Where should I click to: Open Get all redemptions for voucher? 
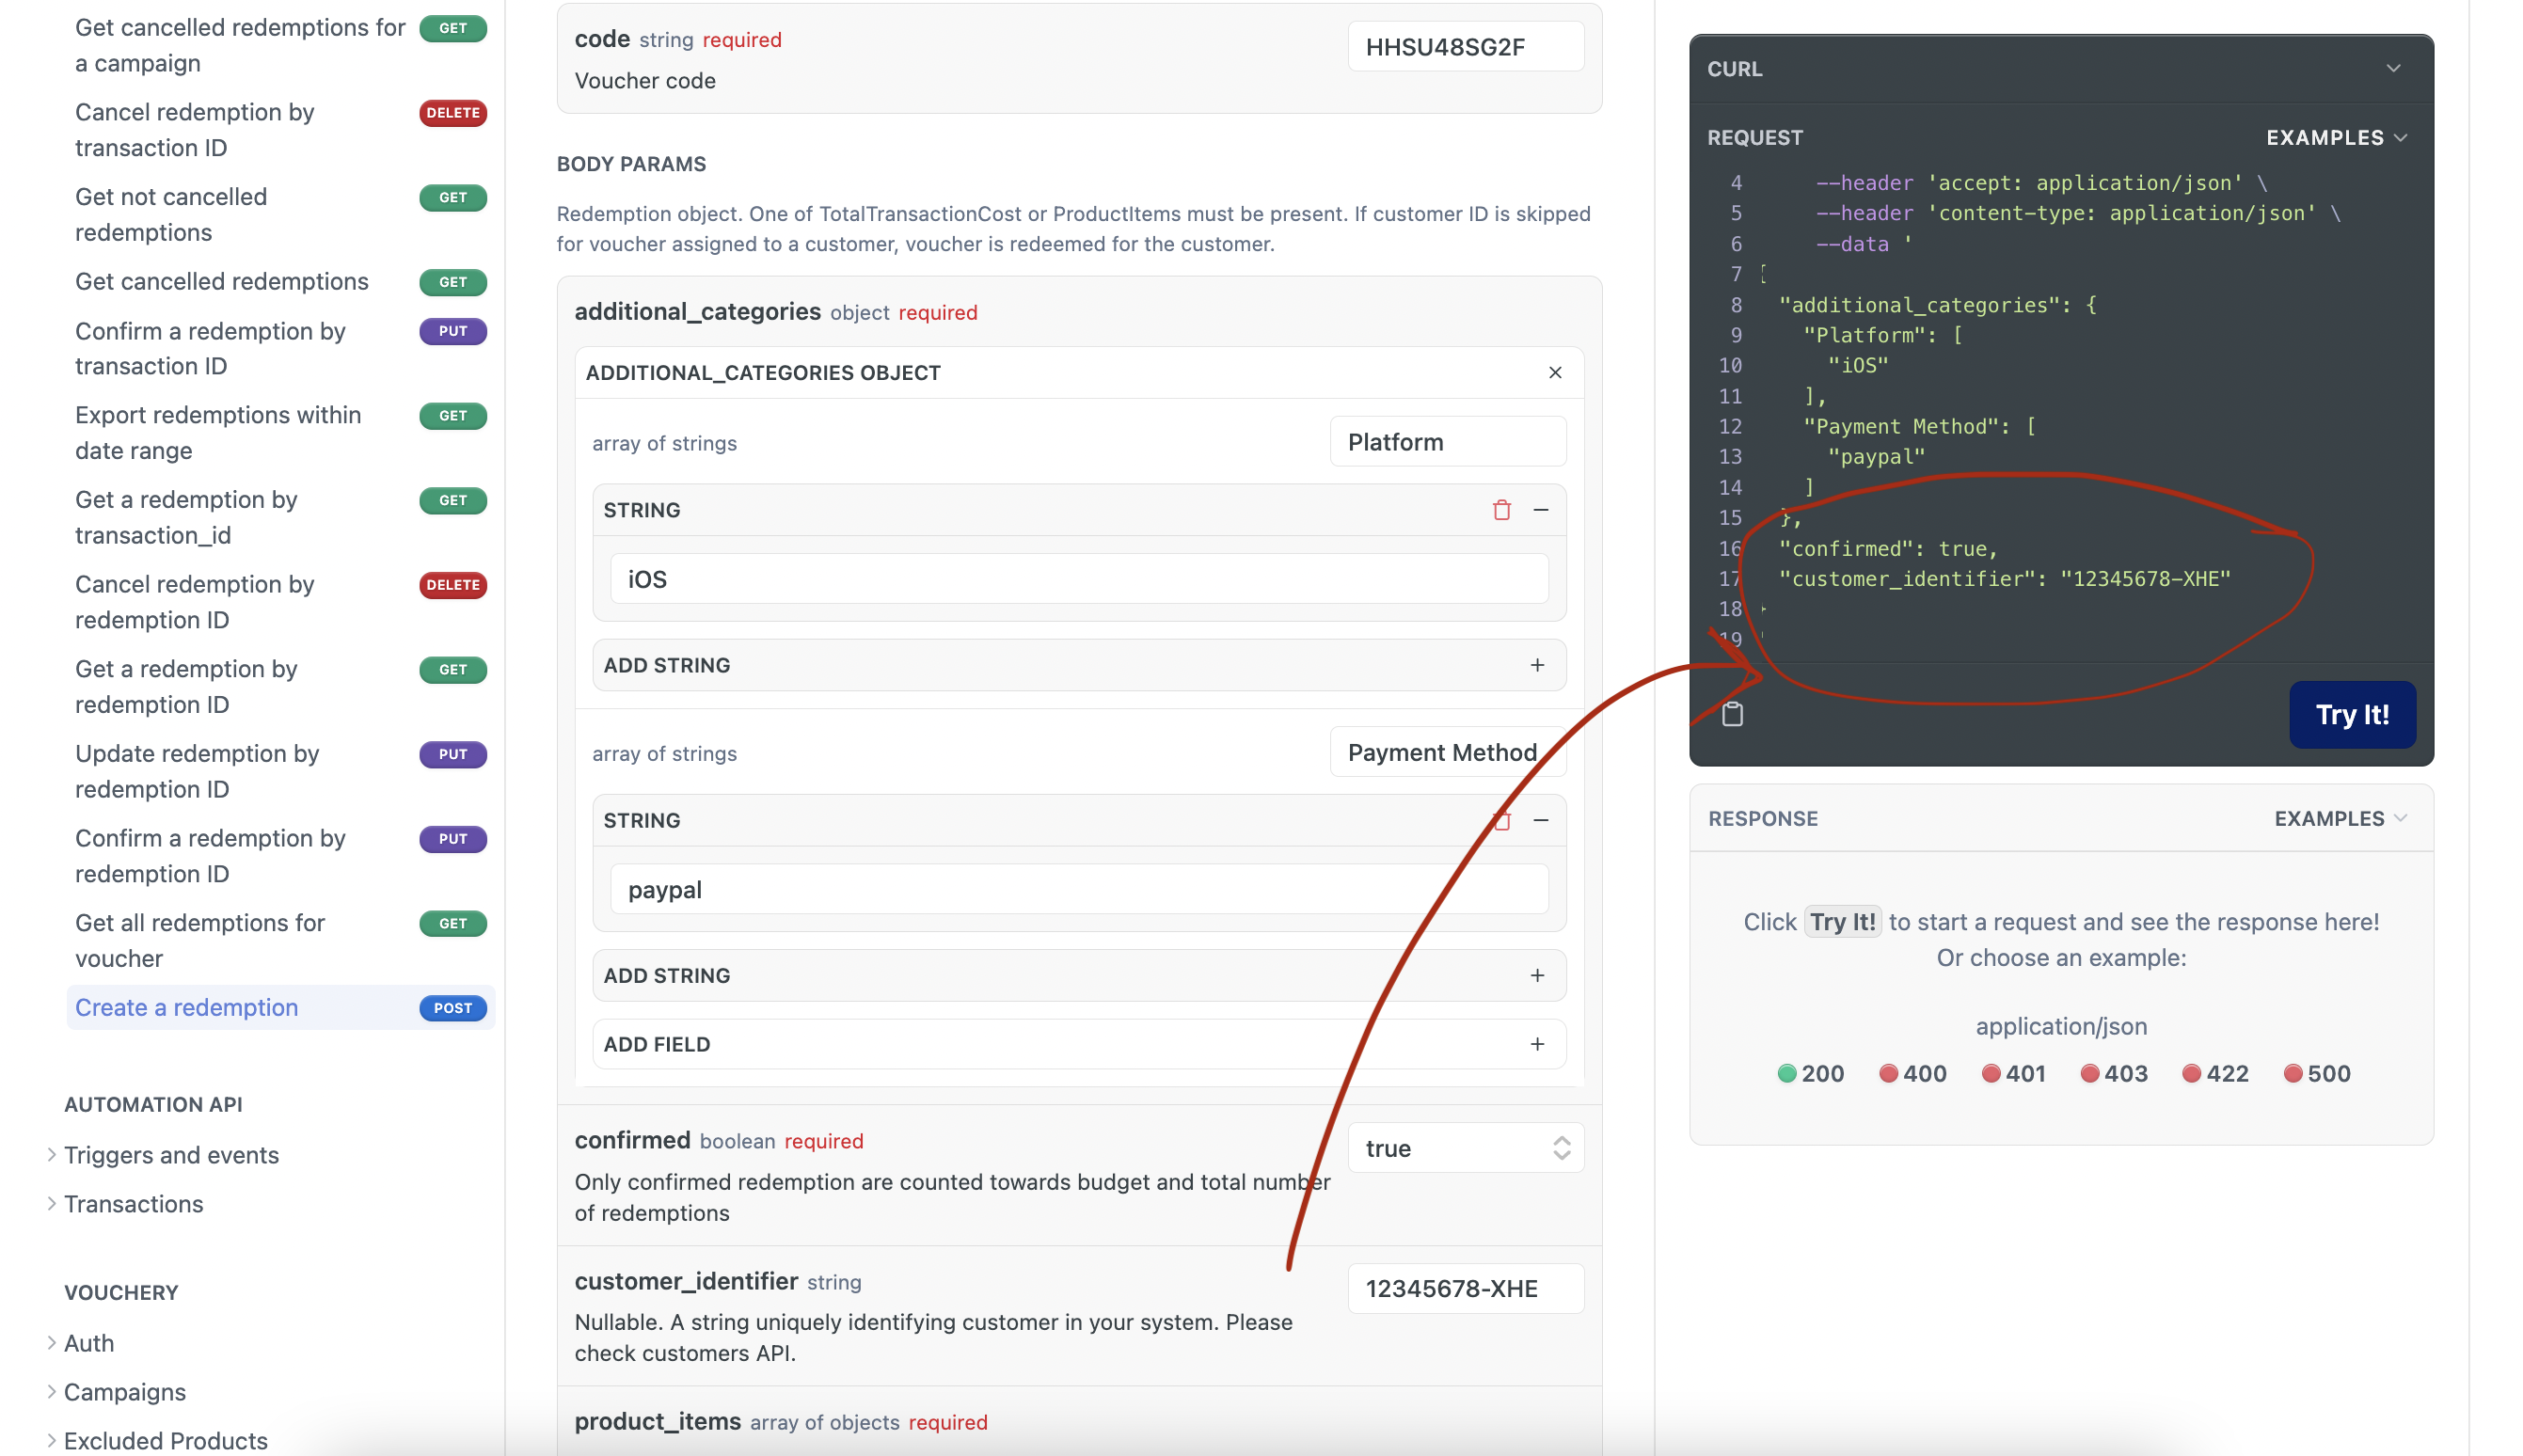200,940
